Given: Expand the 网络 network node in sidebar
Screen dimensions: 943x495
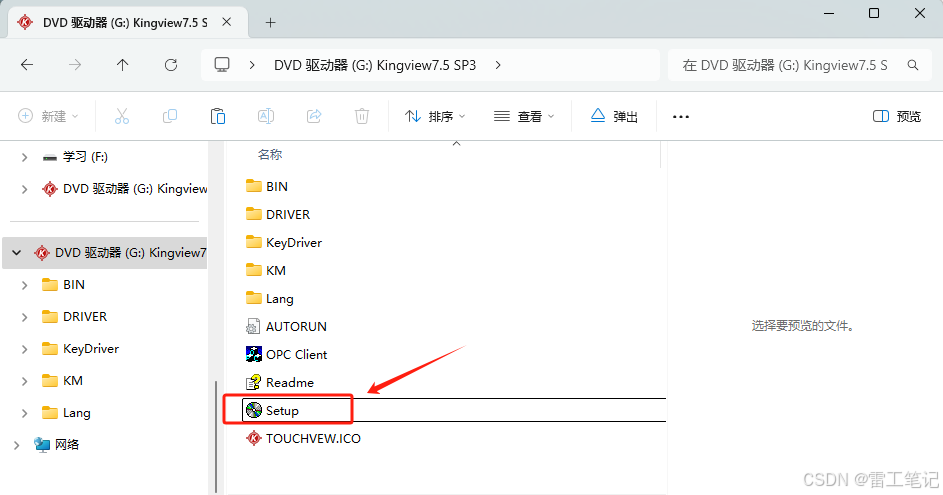Looking at the screenshot, I should (x=17, y=445).
